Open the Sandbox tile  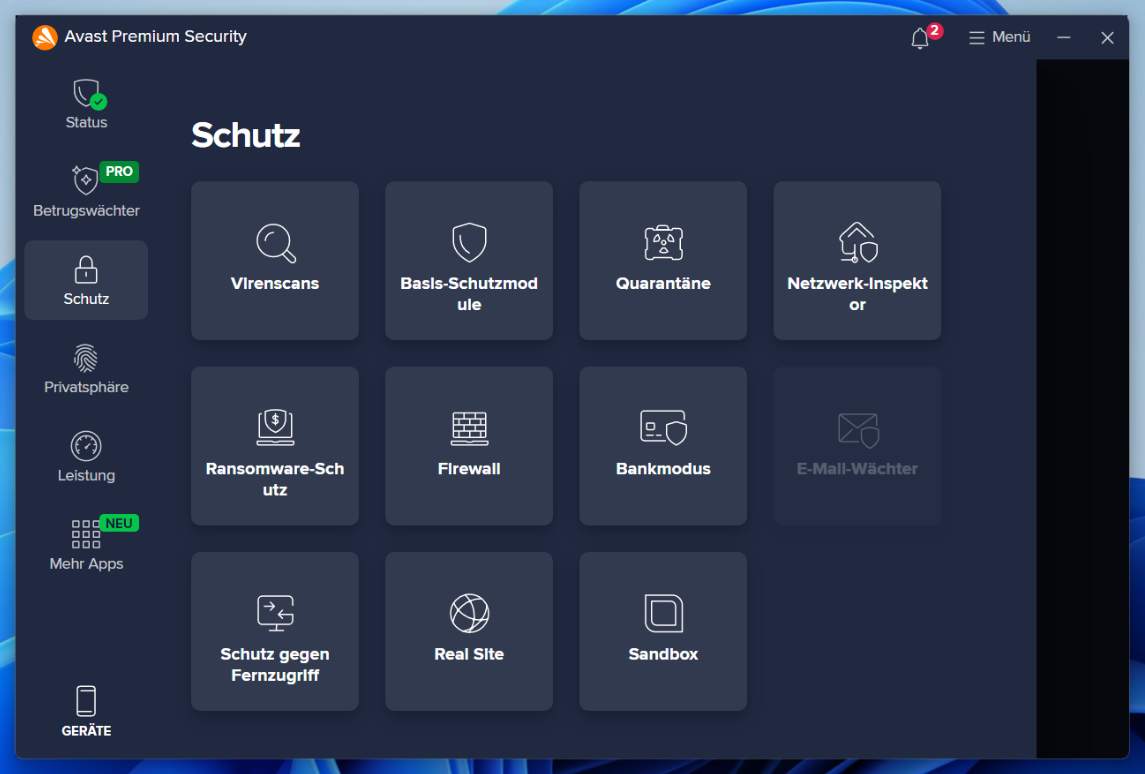(x=663, y=632)
